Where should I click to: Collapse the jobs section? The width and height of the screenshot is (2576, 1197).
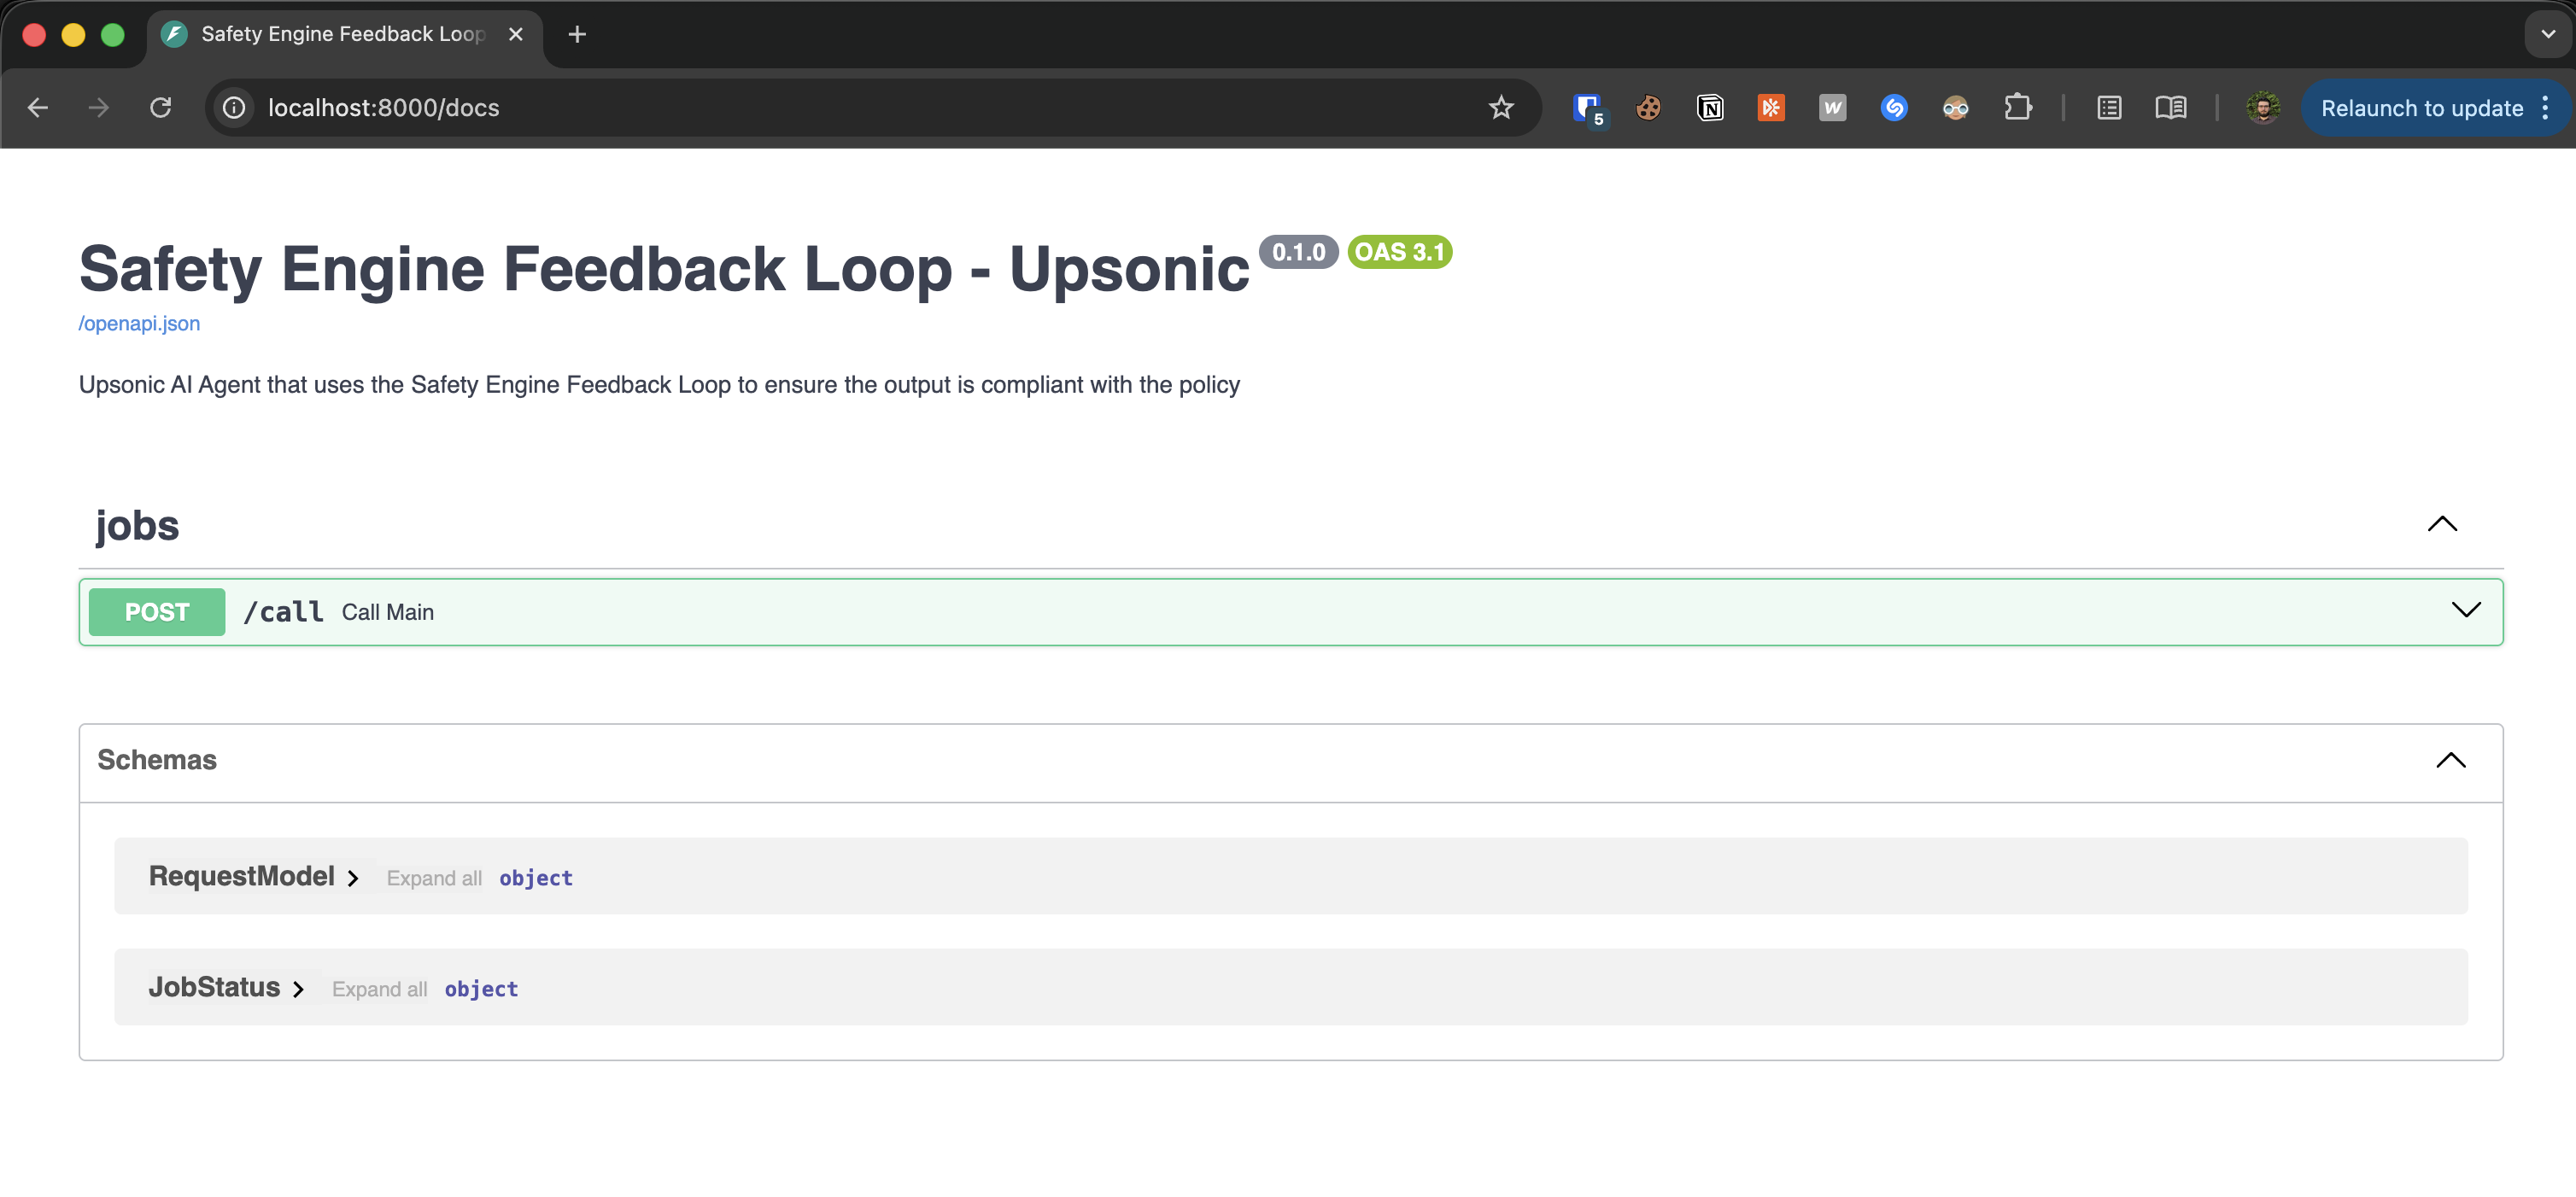2441,524
